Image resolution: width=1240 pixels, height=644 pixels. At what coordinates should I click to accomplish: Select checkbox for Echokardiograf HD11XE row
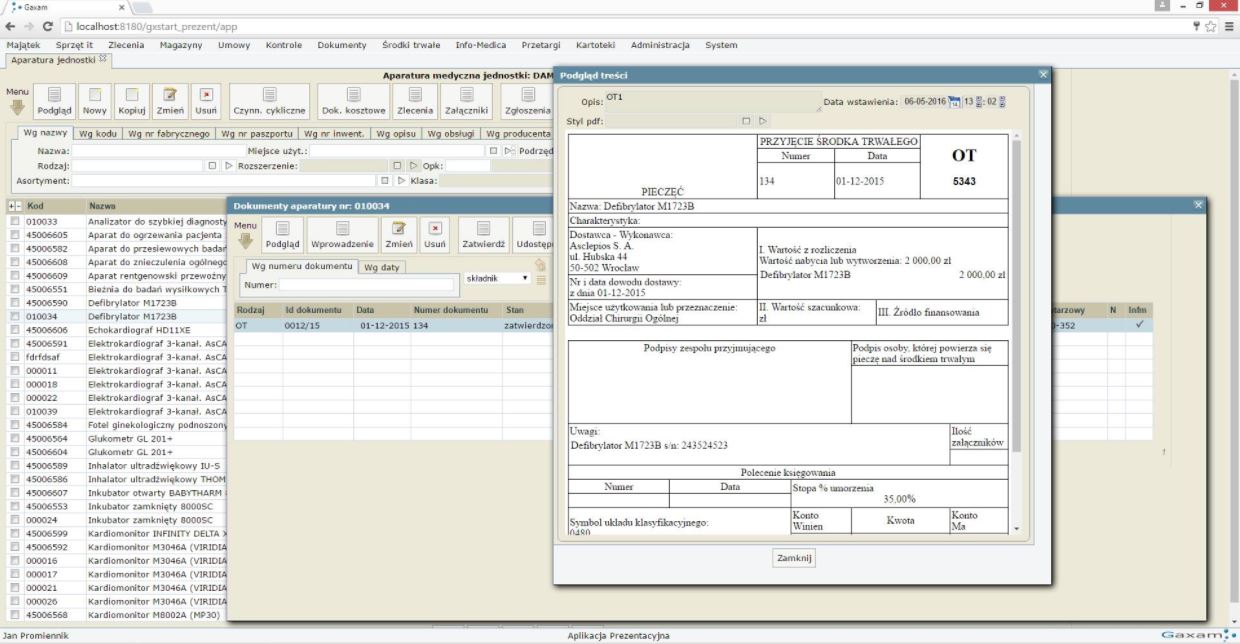click(x=15, y=329)
